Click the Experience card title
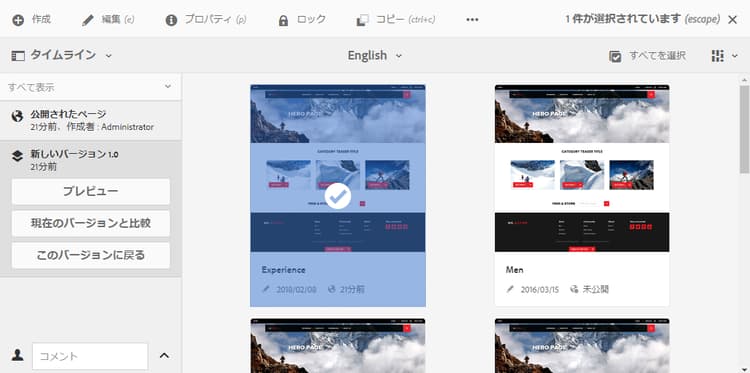This screenshot has height=373, width=750. 283,270
